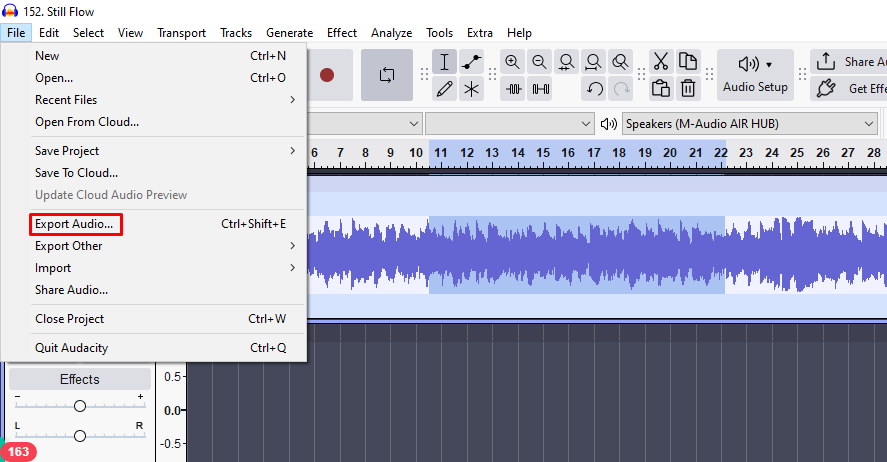The width and height of the screenshot is (887, 462).
Task: Click the Delete (trash) icon
Action: pyautogui.click(x=688, y=89)
